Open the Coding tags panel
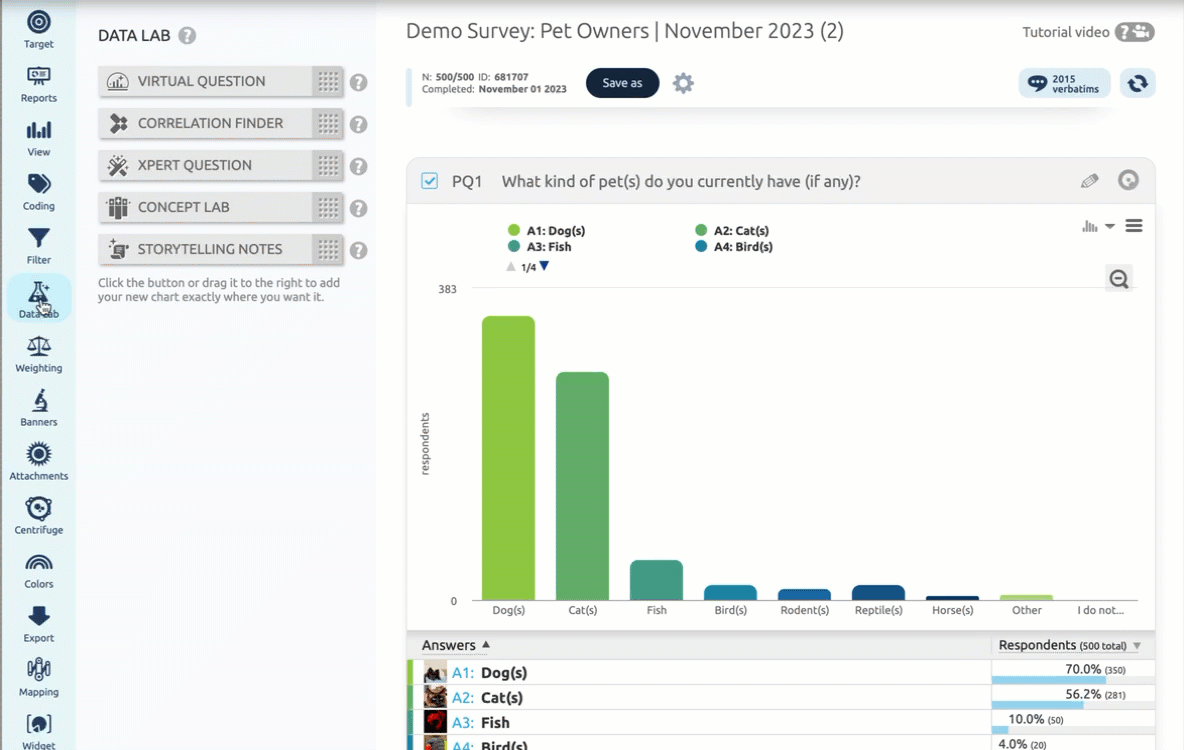Viewport: 1184px width, 750px height. pyautogui.click(x=39, y=191)
